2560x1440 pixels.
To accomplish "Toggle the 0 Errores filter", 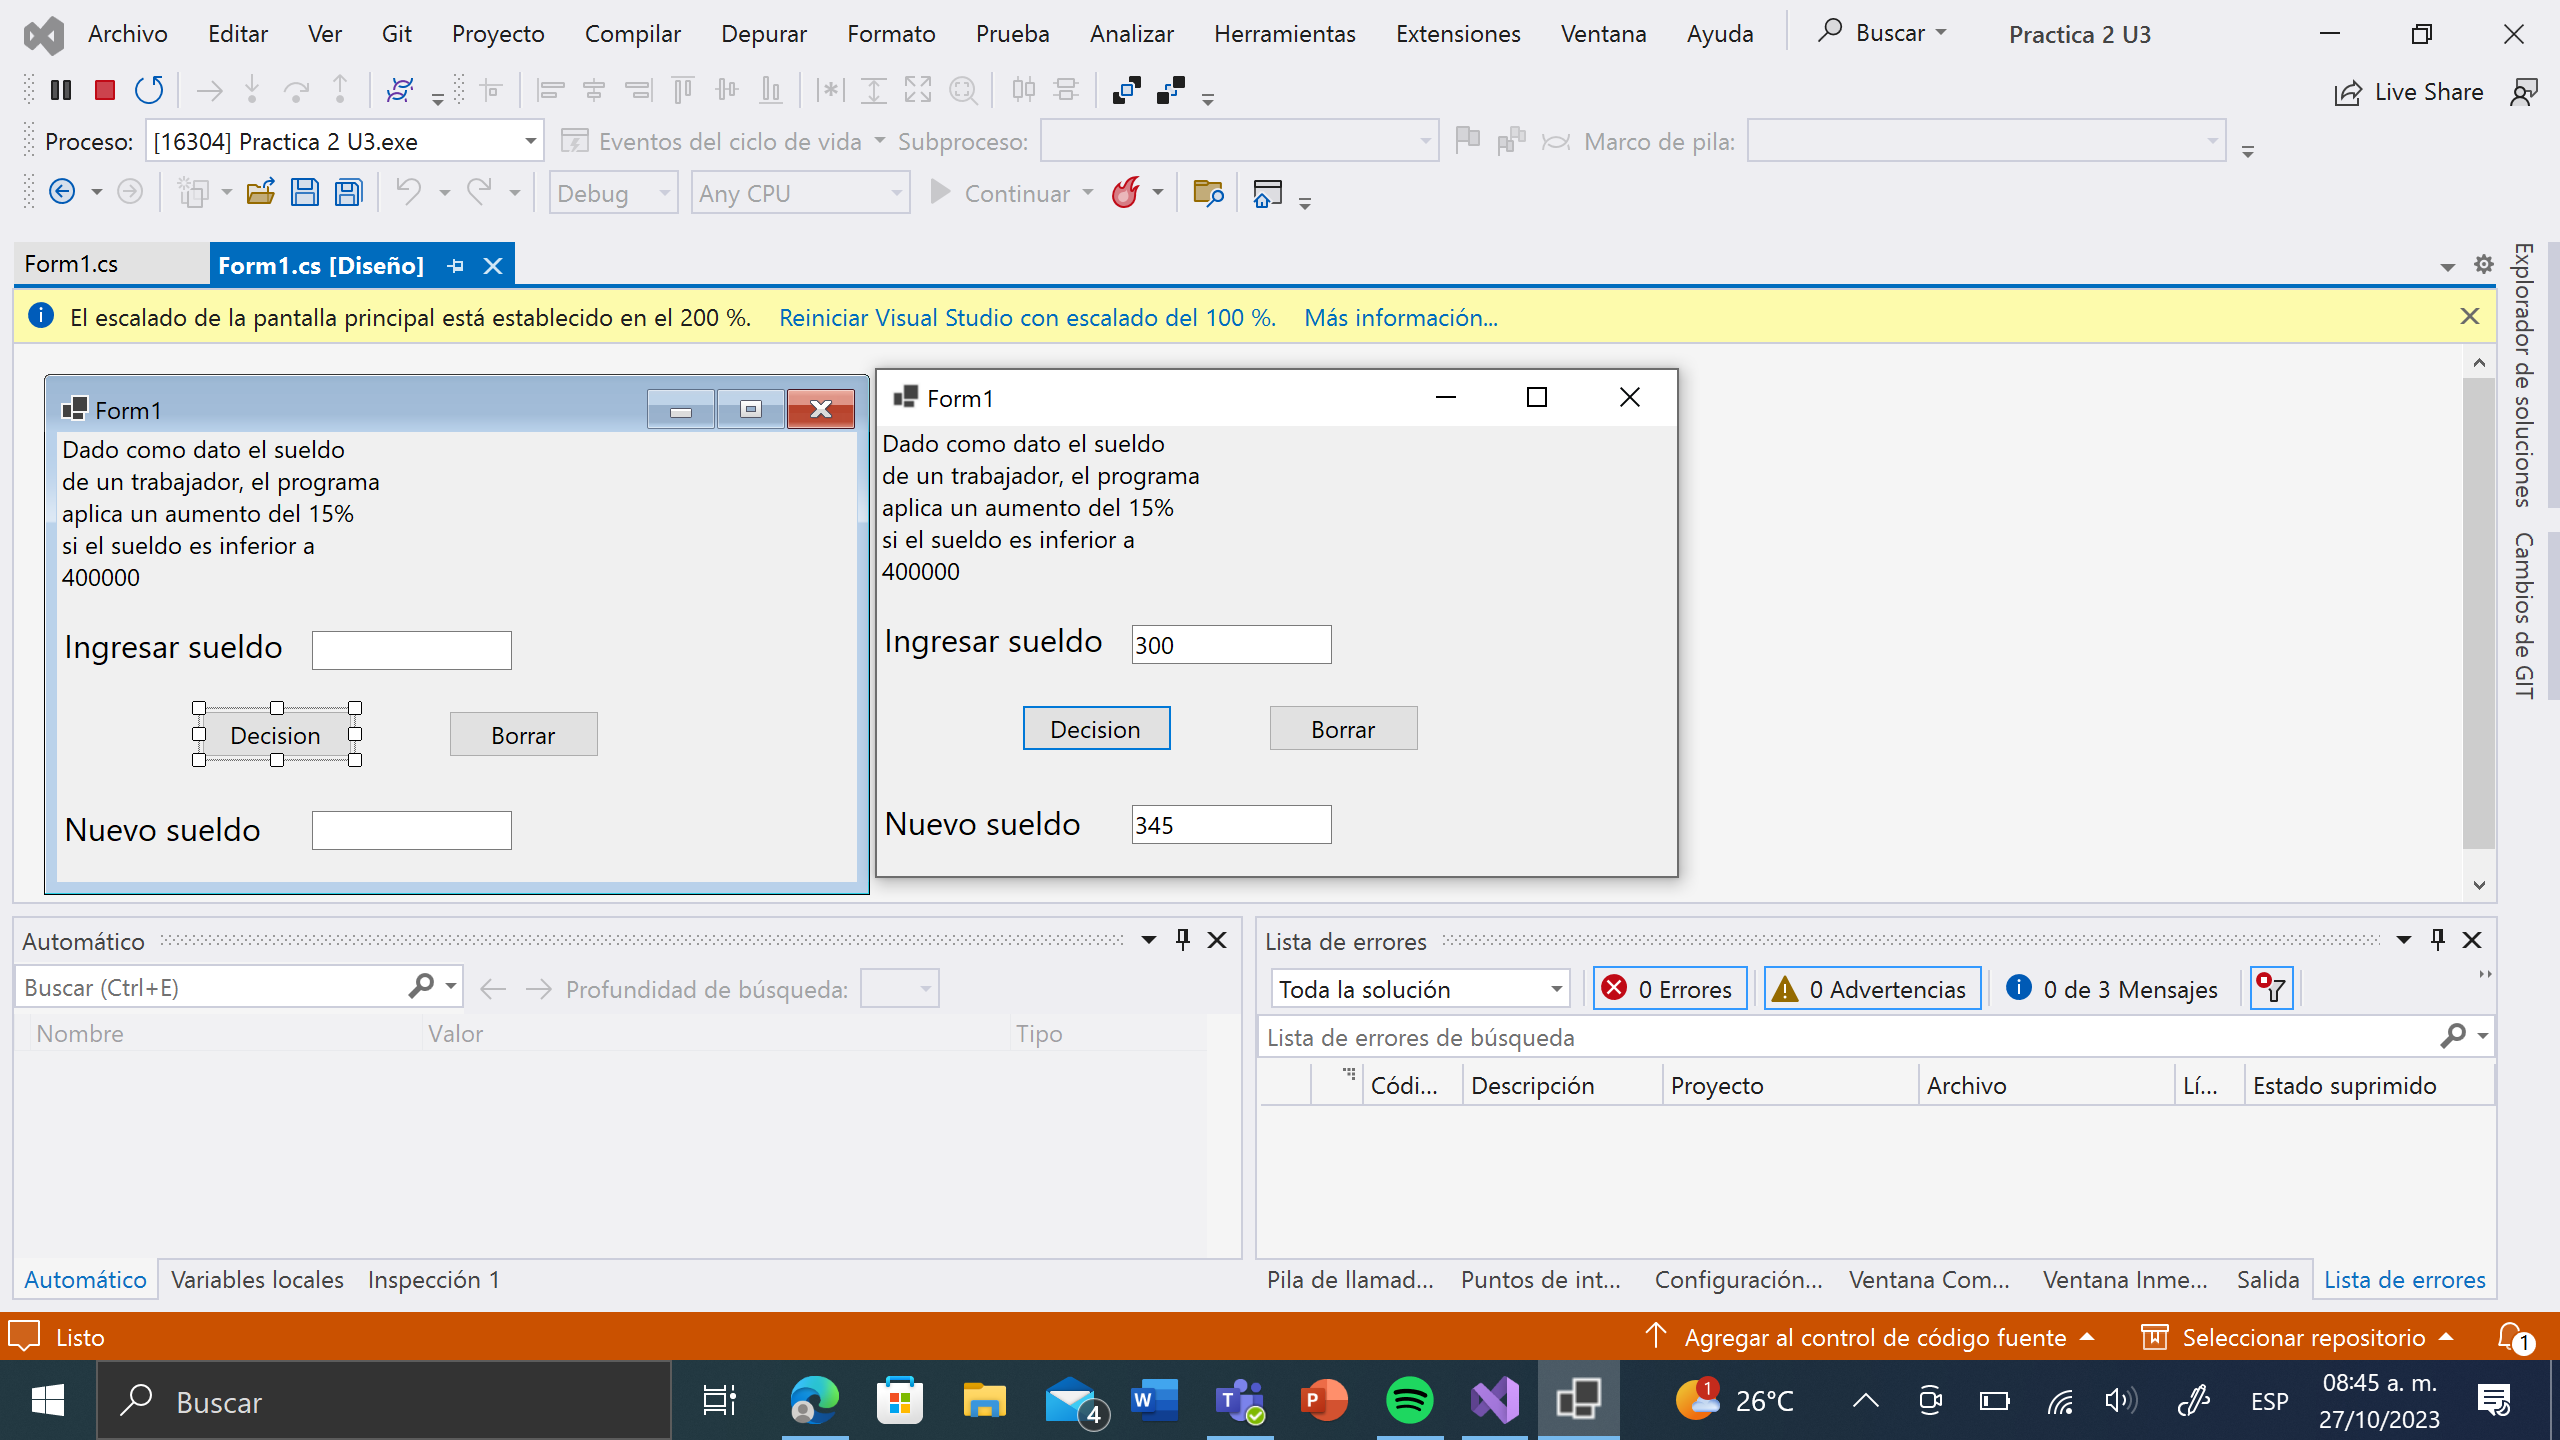I will click(1668, 988).
